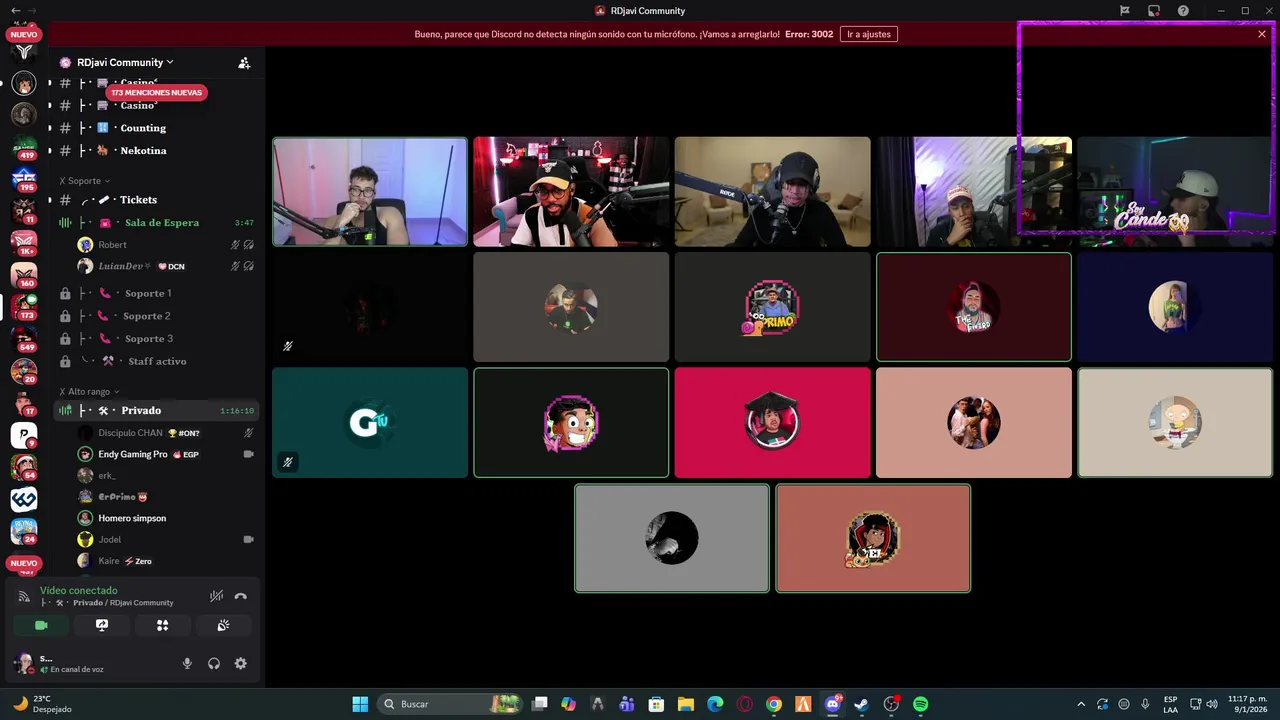Turn off the camera in the voice panel
Viewport: 1280px width, 720px height.
tap(41, 625)
